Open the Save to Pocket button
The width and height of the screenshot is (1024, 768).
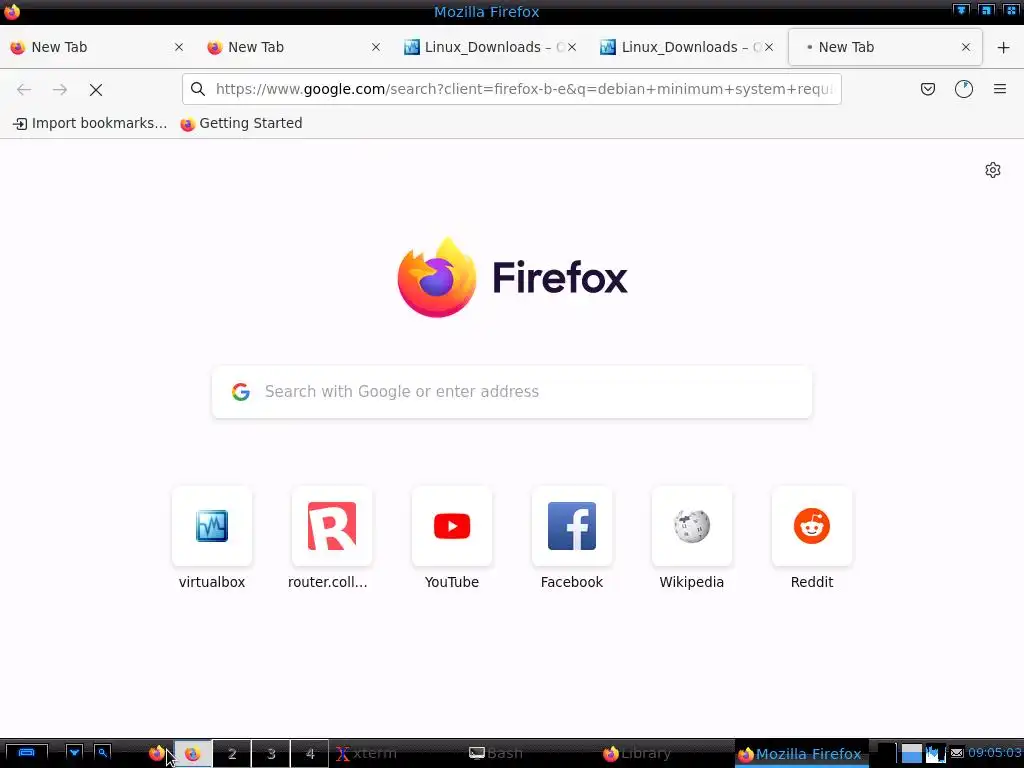point(928,89)
